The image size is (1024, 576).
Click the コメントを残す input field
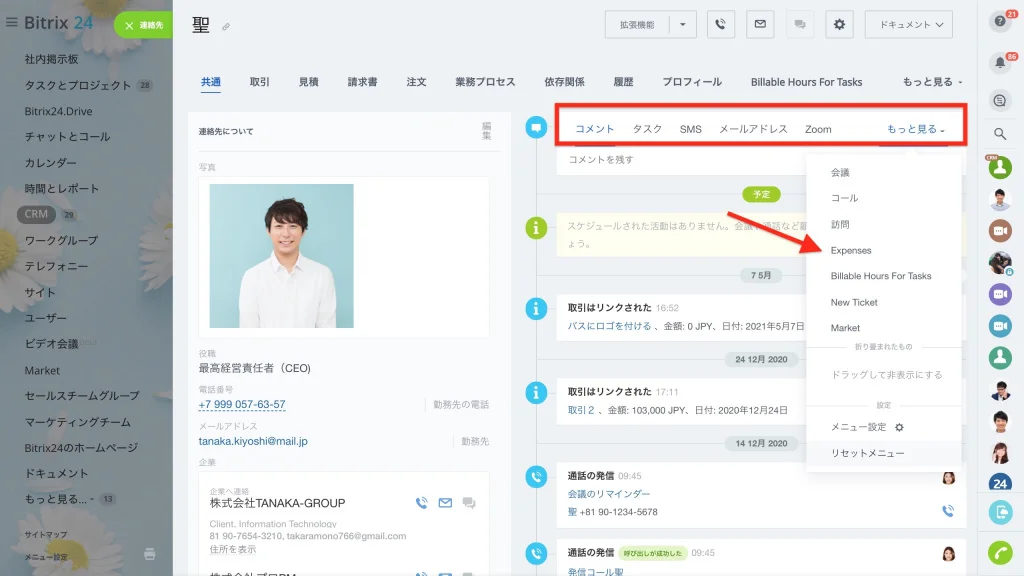[x=682, y=160]
